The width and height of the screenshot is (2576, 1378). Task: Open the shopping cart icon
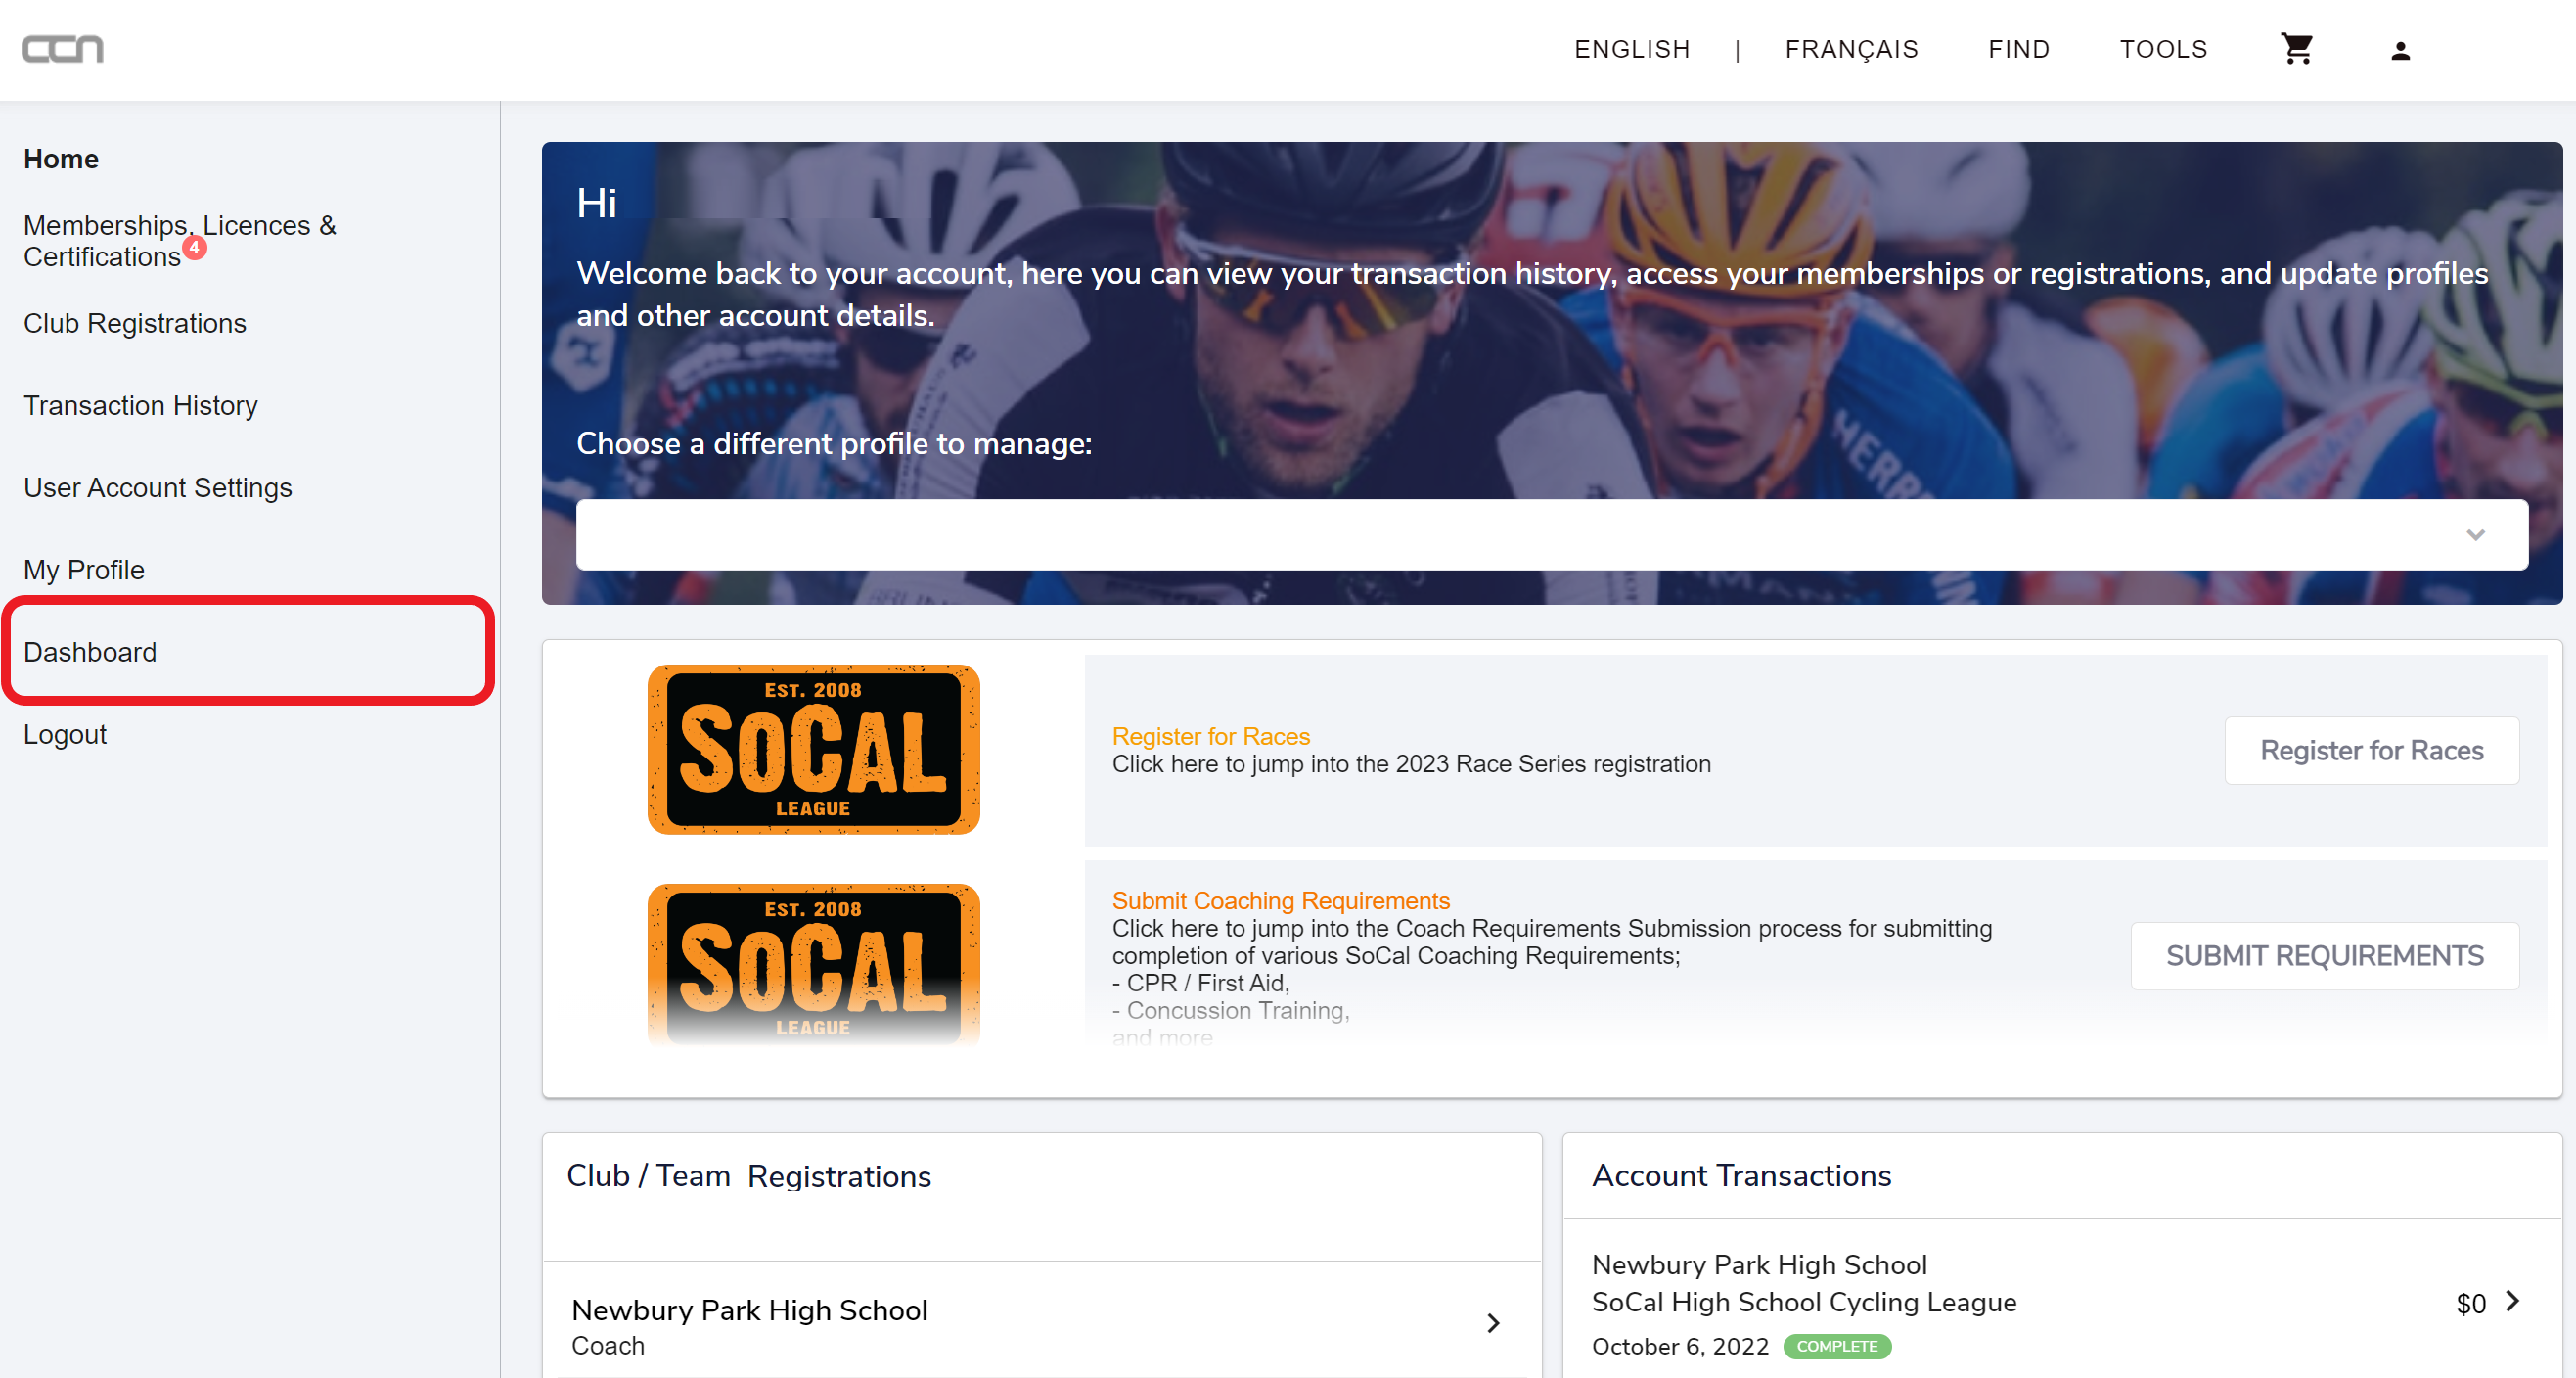pos(2296,49)
